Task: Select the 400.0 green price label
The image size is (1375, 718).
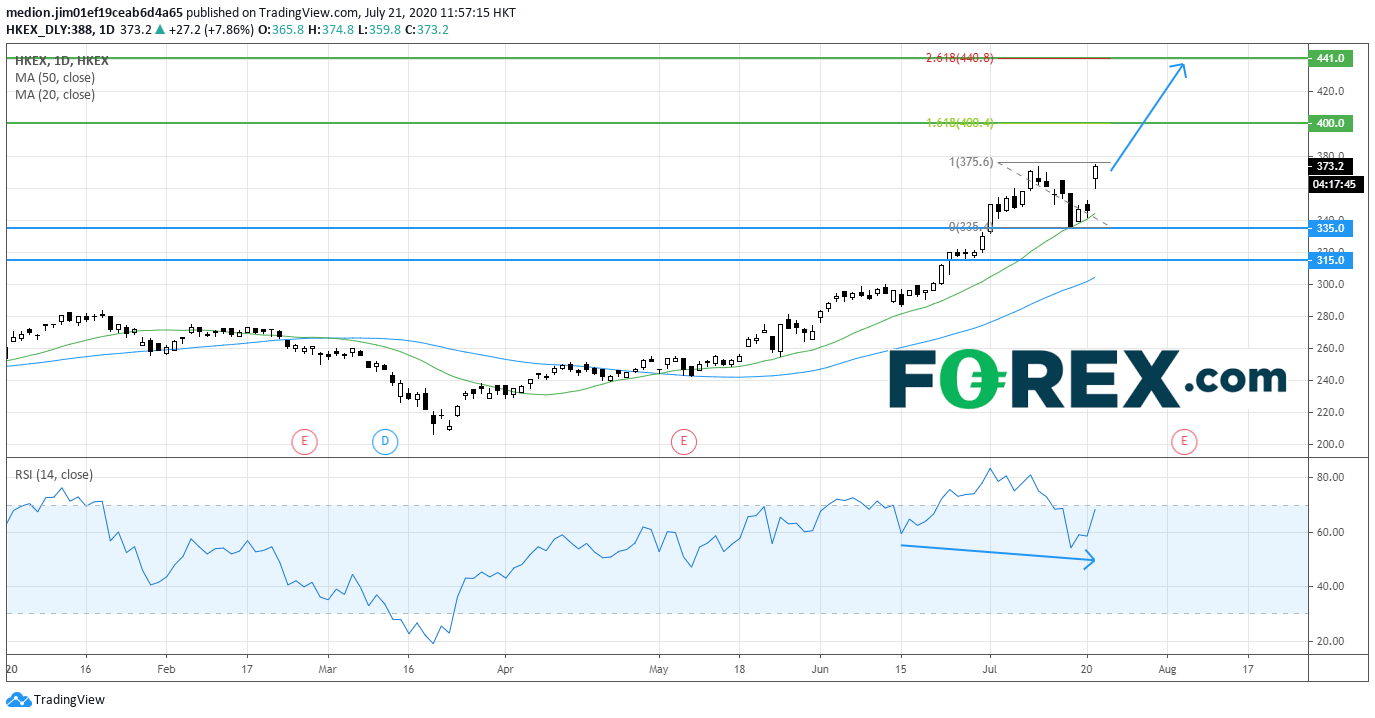Action: click(1331, 123)
